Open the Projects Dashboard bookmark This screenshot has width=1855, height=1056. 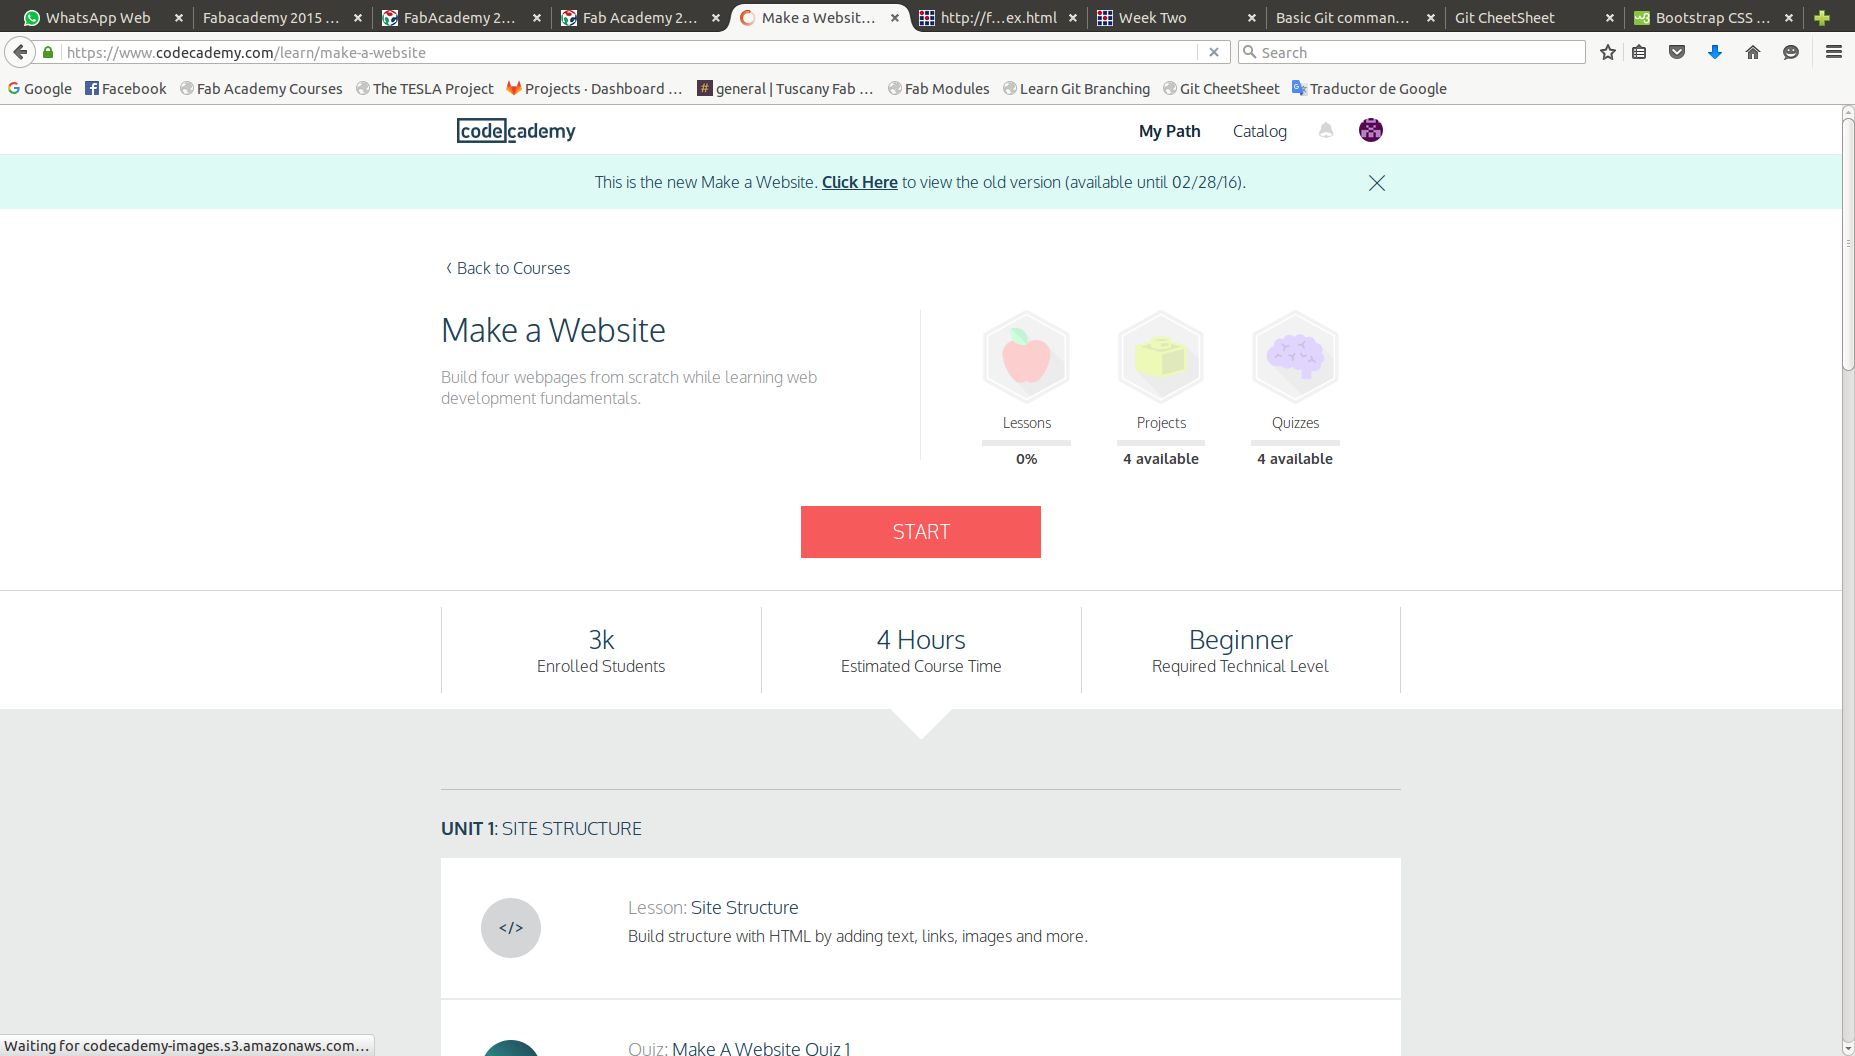(x=595, y=89)
